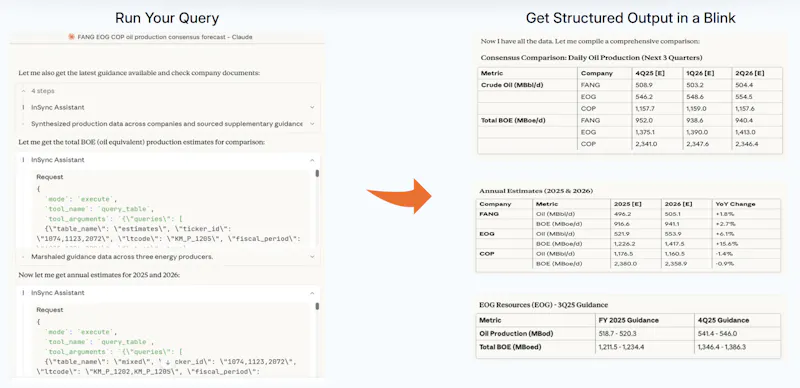
Task: Click the 'FY 2025 Guidance' column header
Action: tap(645, 320)
